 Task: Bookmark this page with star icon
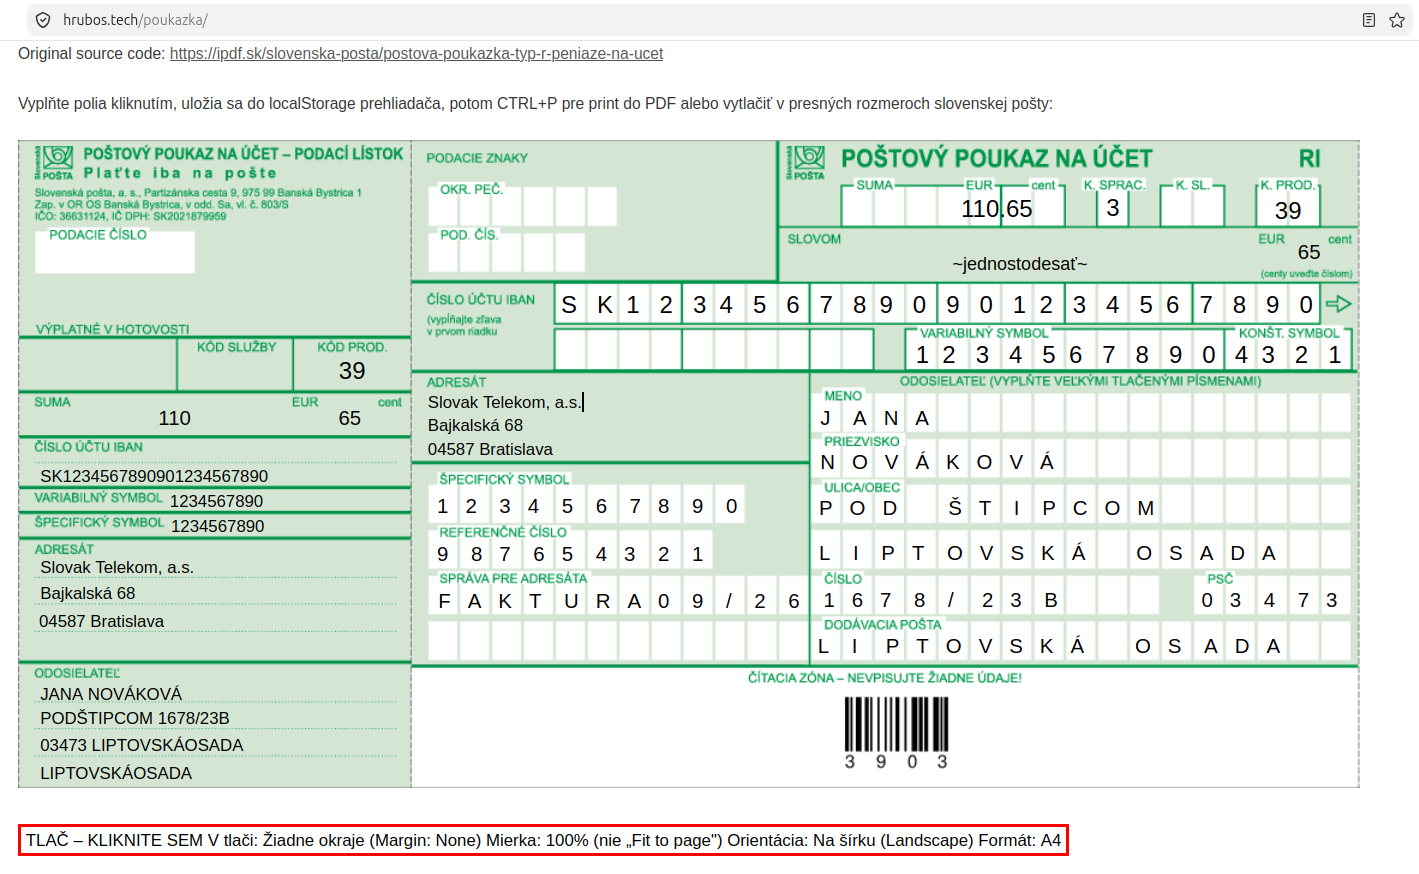[x=1397, y=20]
